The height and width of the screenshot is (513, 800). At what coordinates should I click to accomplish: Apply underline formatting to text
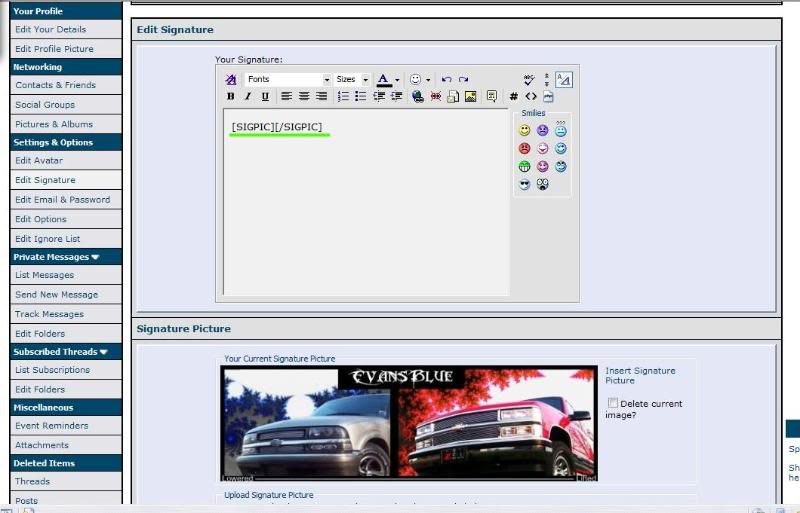[x=264, y=97]
